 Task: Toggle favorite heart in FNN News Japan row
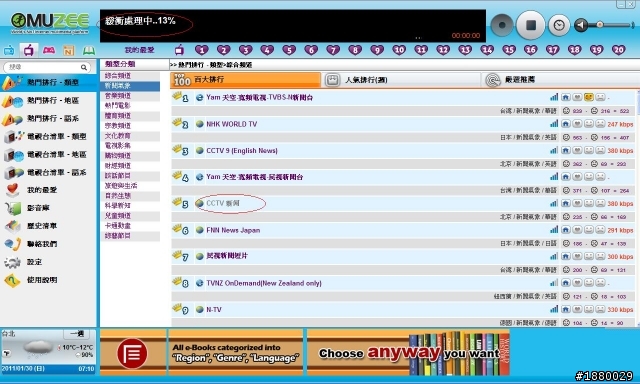click(x=577, y=230)
